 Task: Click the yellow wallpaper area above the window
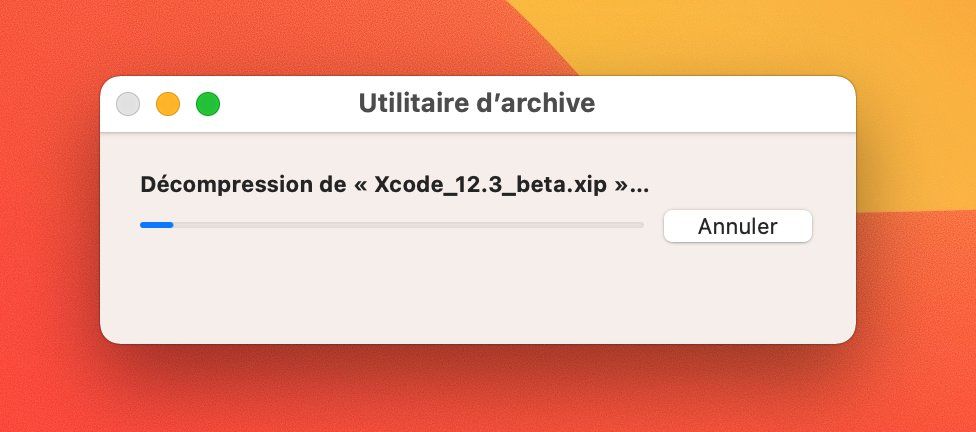[700, 35]
